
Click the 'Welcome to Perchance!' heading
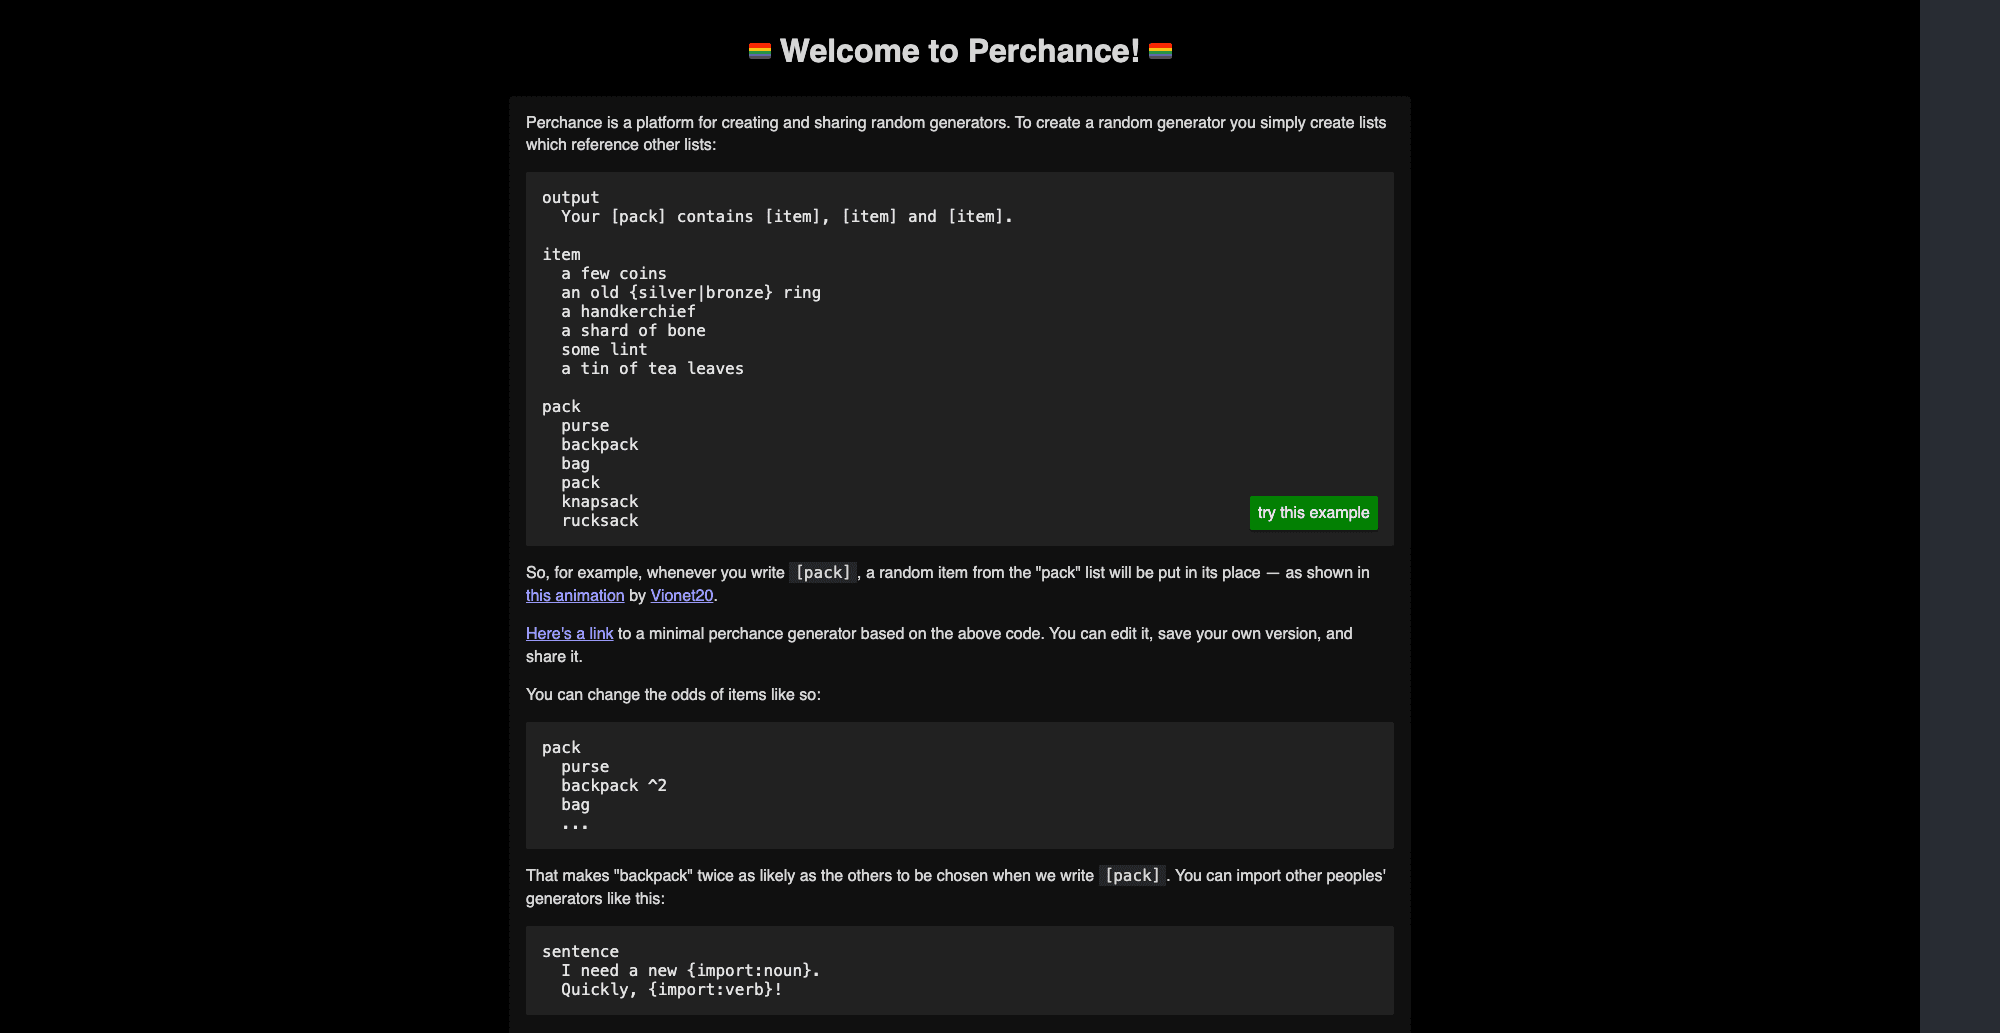pyautogui.click(x=960, y=51)
